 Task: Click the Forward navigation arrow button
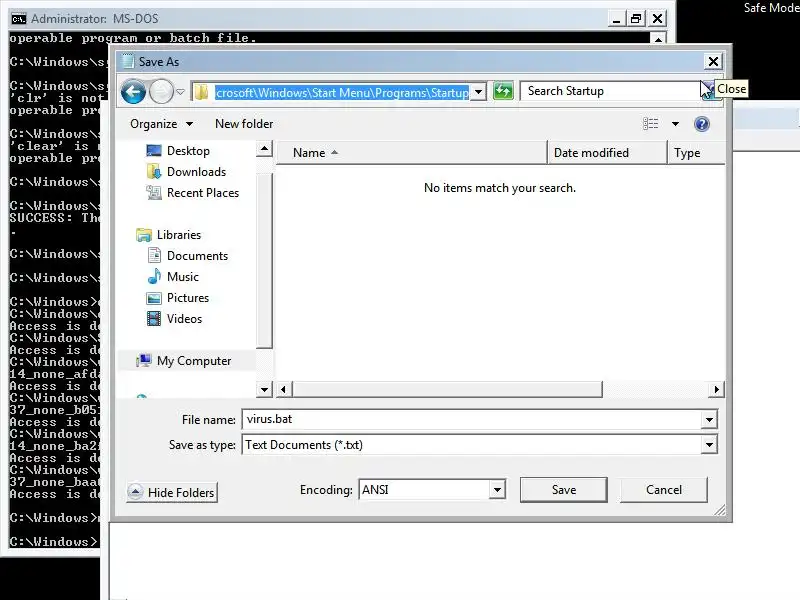pyautogui.click(x=161, y=92)
